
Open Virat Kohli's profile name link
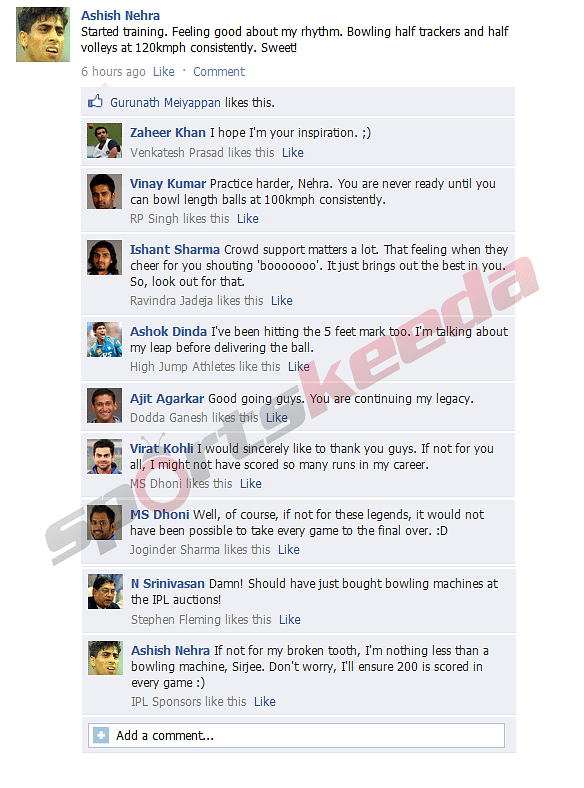click(161, 448)
